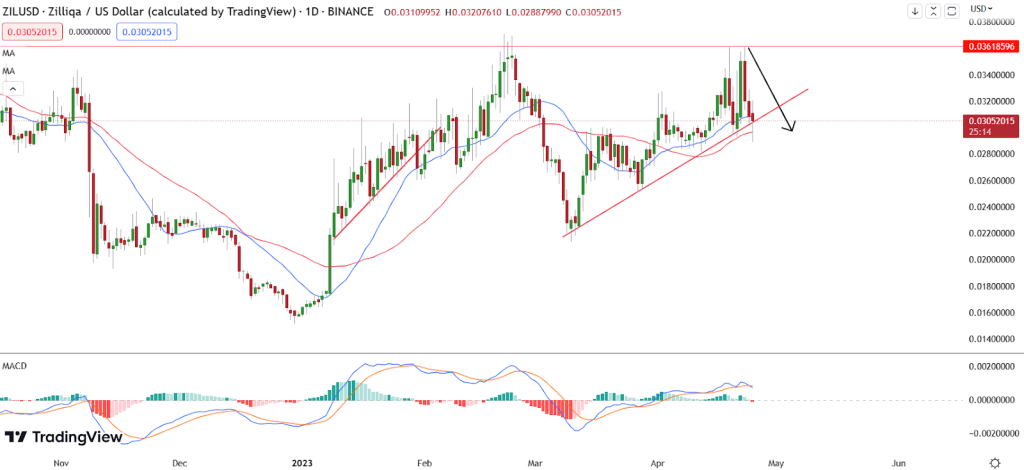Click the Dec label on time axis
The width and height of the screenshot is (1024, 470).
pyautogui.click(x=180, y=463)
